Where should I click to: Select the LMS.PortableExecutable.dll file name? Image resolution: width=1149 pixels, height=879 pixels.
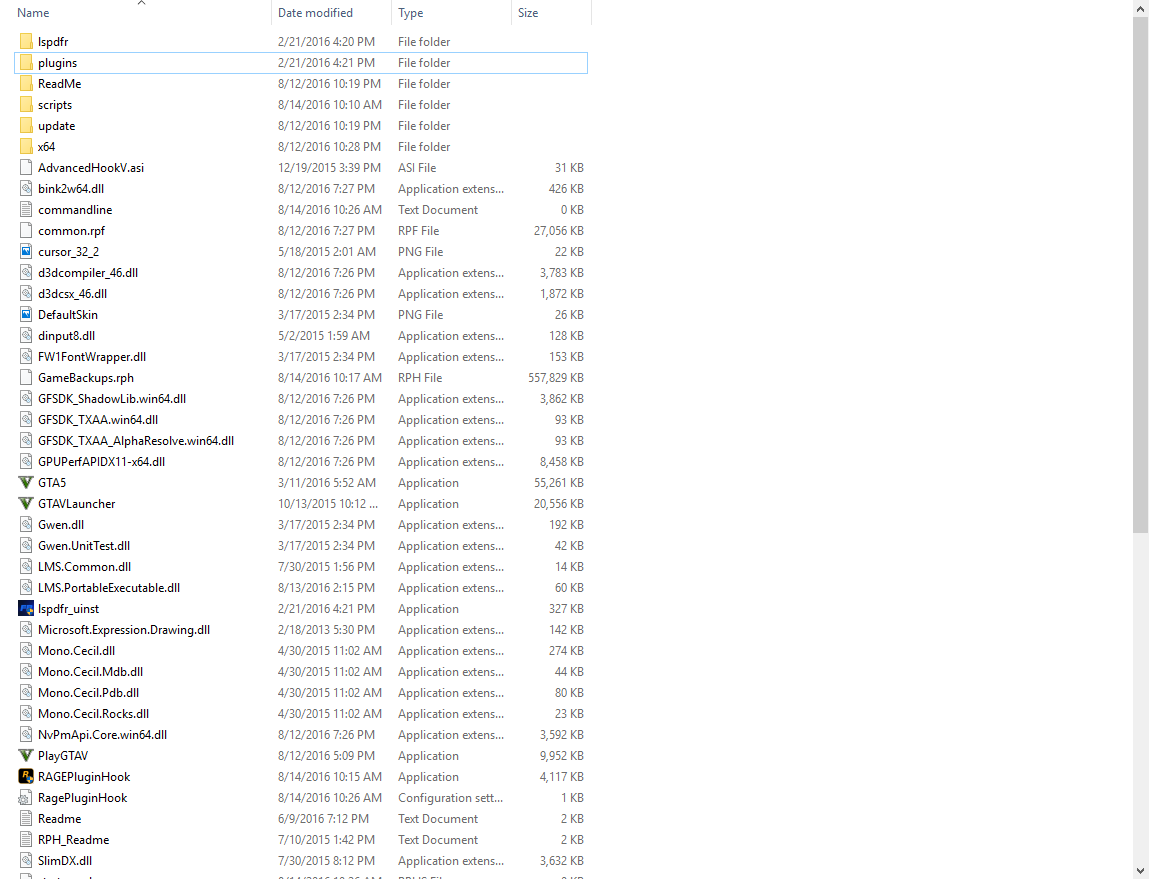109,588
